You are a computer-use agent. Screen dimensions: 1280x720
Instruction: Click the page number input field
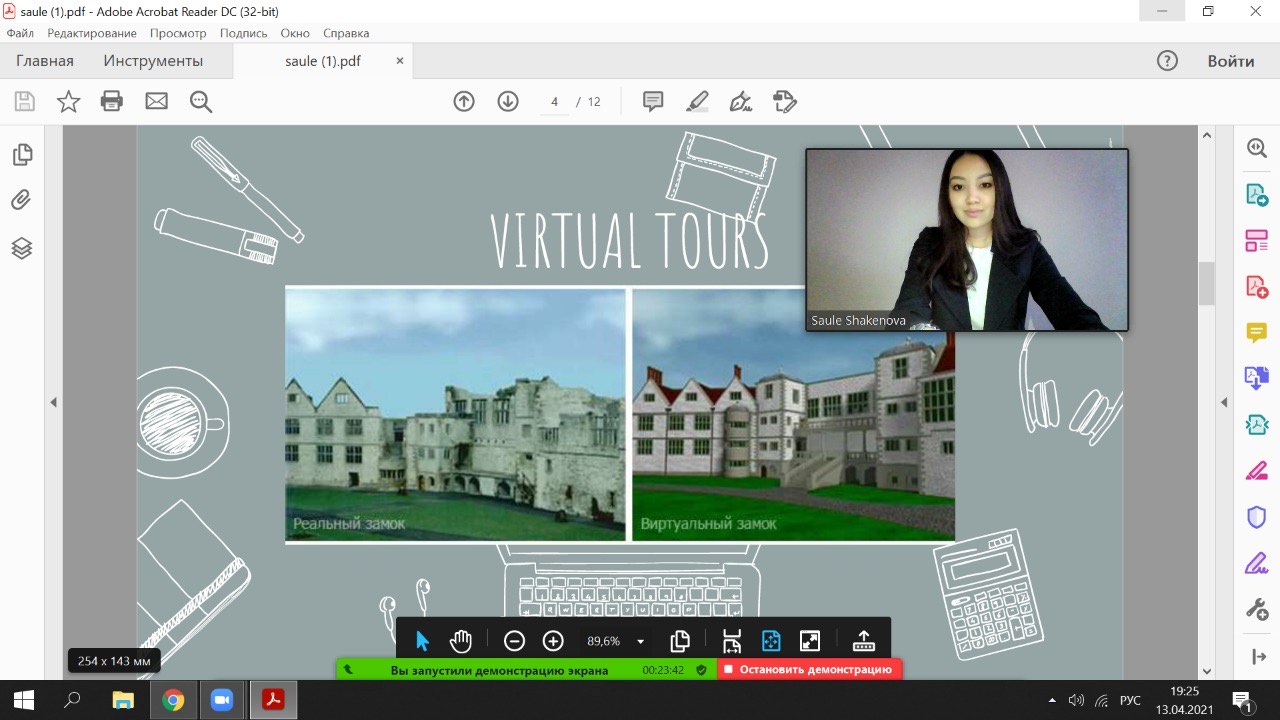point(554,102)
